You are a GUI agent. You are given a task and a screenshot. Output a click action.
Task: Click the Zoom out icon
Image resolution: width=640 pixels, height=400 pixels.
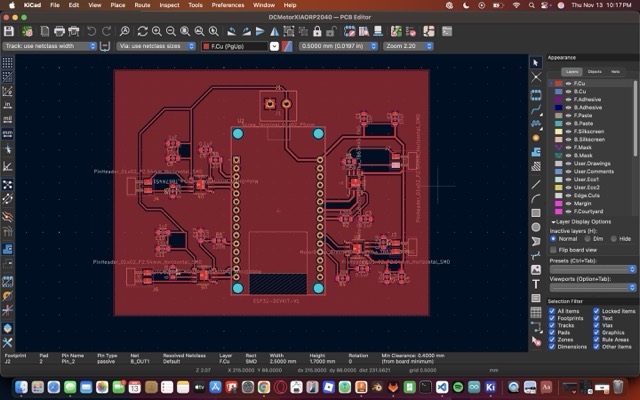coord(171,31)
